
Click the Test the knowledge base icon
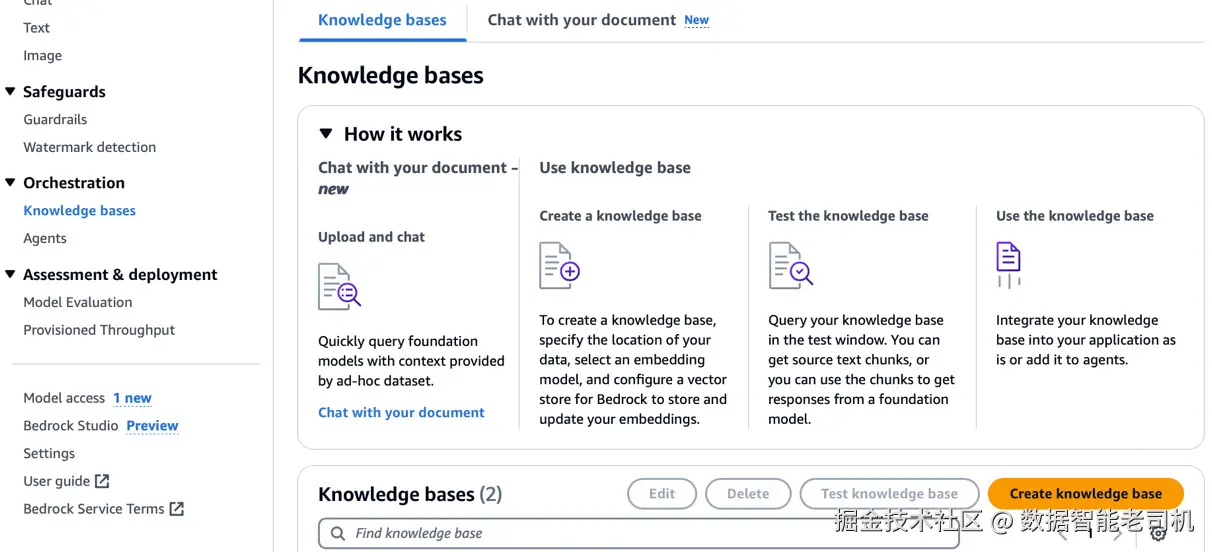[790, 265]
